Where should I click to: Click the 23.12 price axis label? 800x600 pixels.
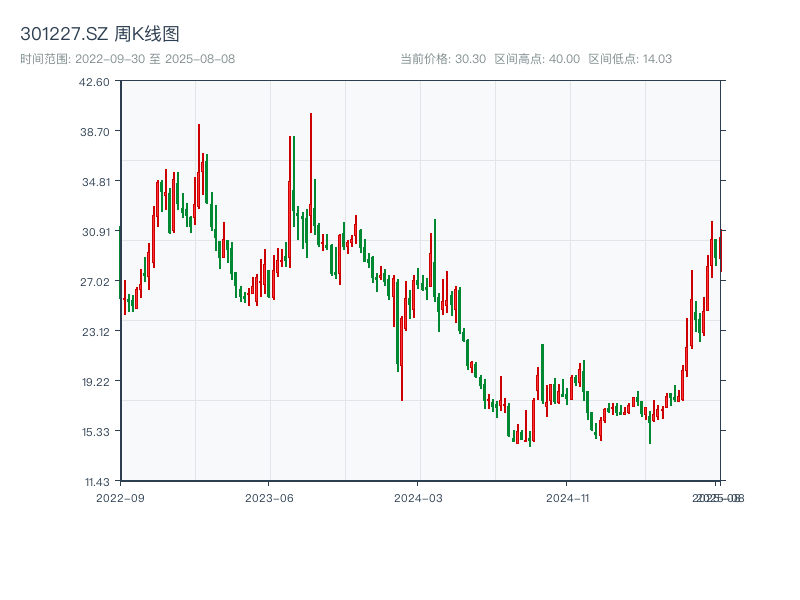94,330
